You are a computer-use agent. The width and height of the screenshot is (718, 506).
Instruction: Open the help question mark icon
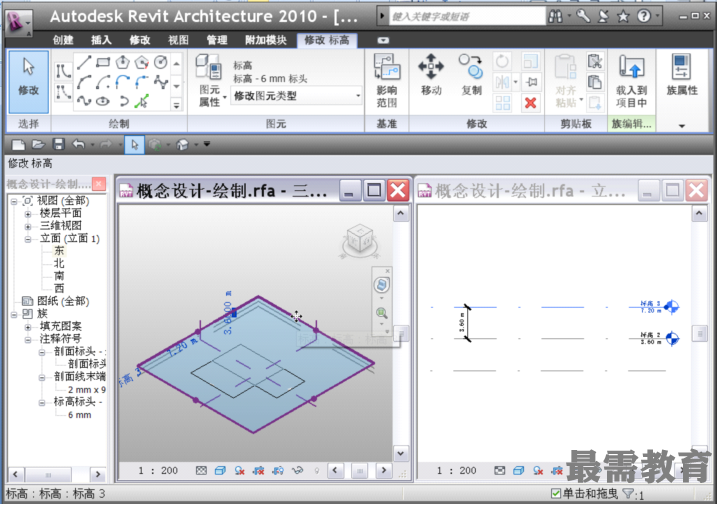click(644, 17)
